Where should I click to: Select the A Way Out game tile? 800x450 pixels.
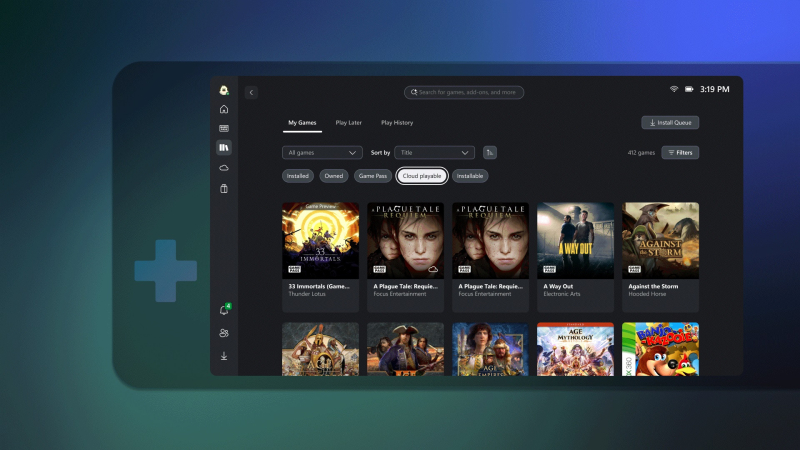575,252
